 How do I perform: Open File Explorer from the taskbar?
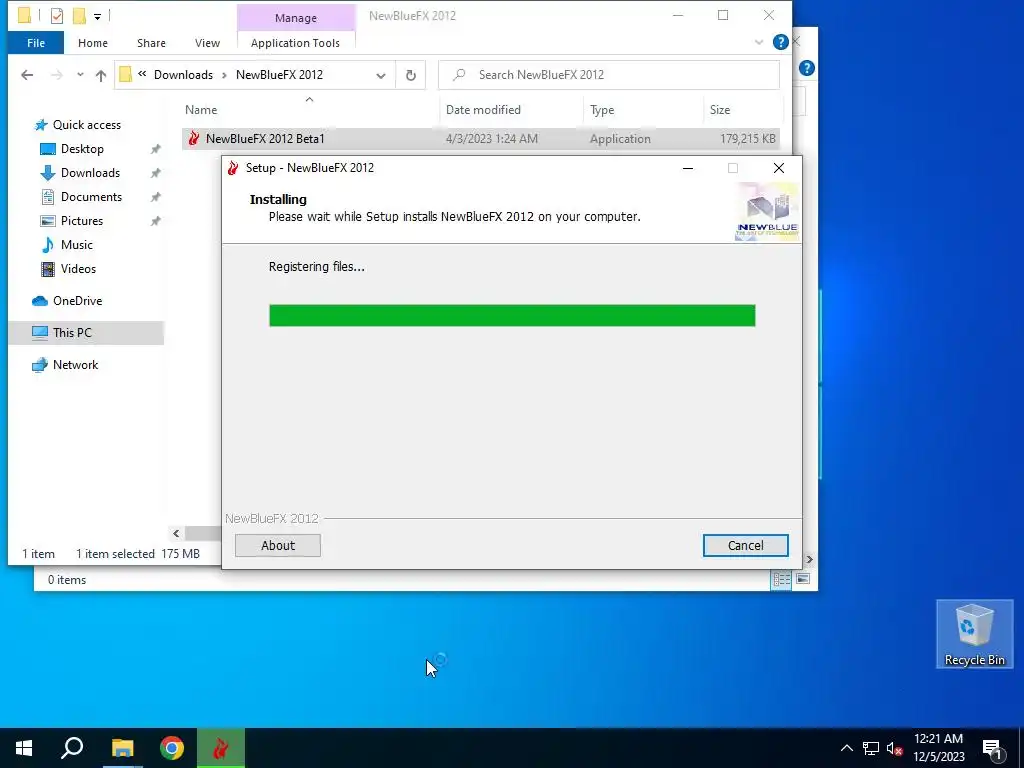(x=122, y=748)
